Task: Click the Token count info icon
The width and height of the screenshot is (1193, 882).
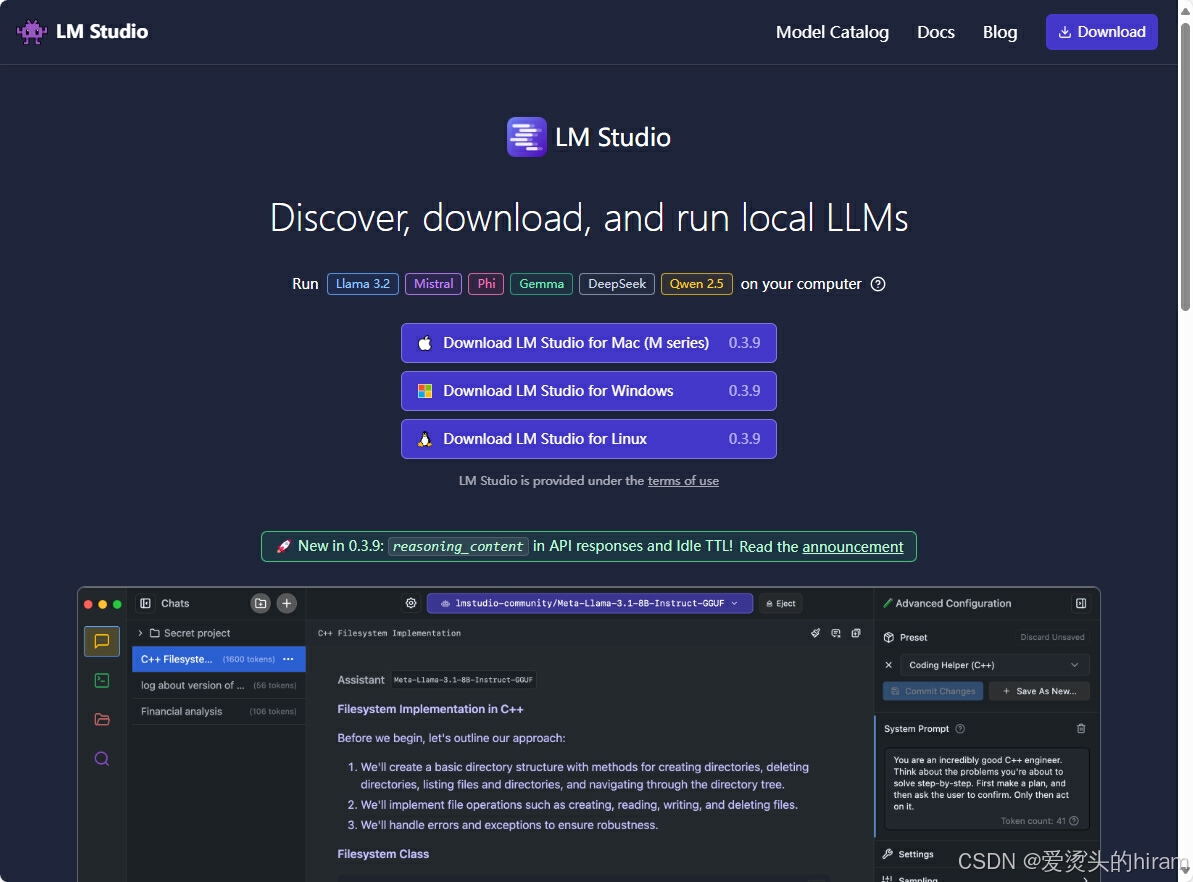Action: click(x=1074, y=821)
